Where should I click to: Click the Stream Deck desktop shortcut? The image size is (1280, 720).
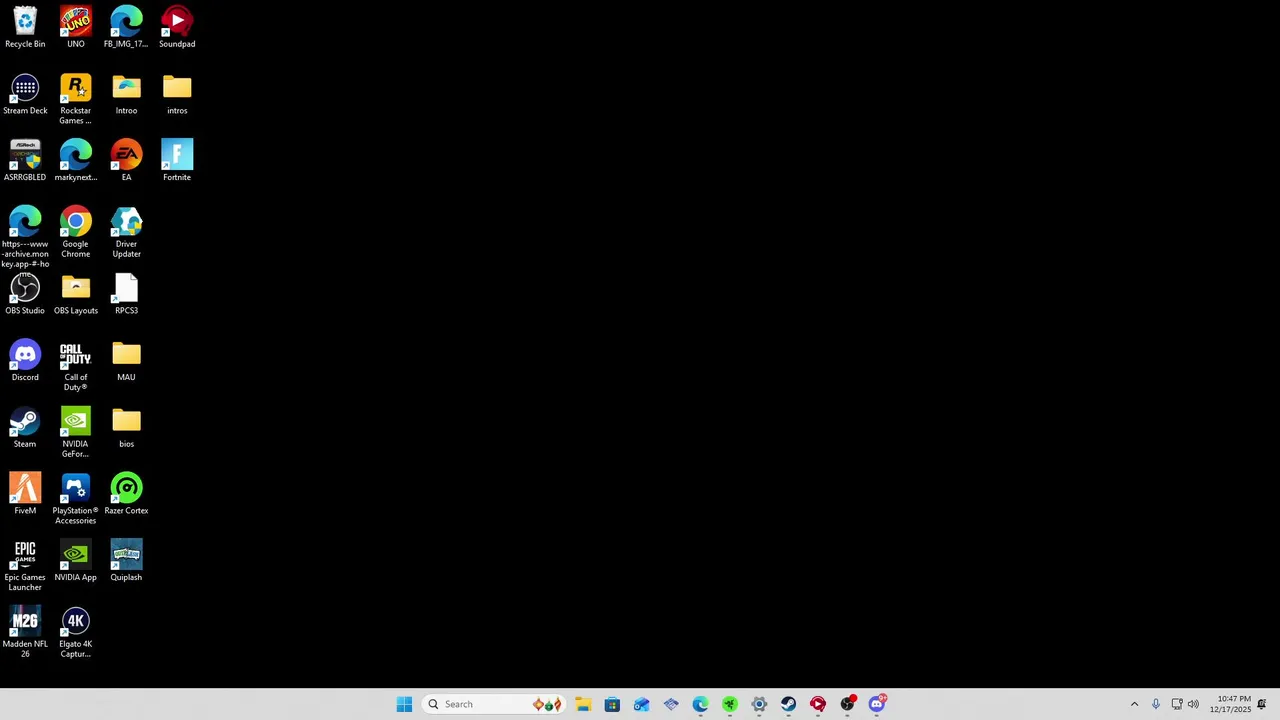25,95
